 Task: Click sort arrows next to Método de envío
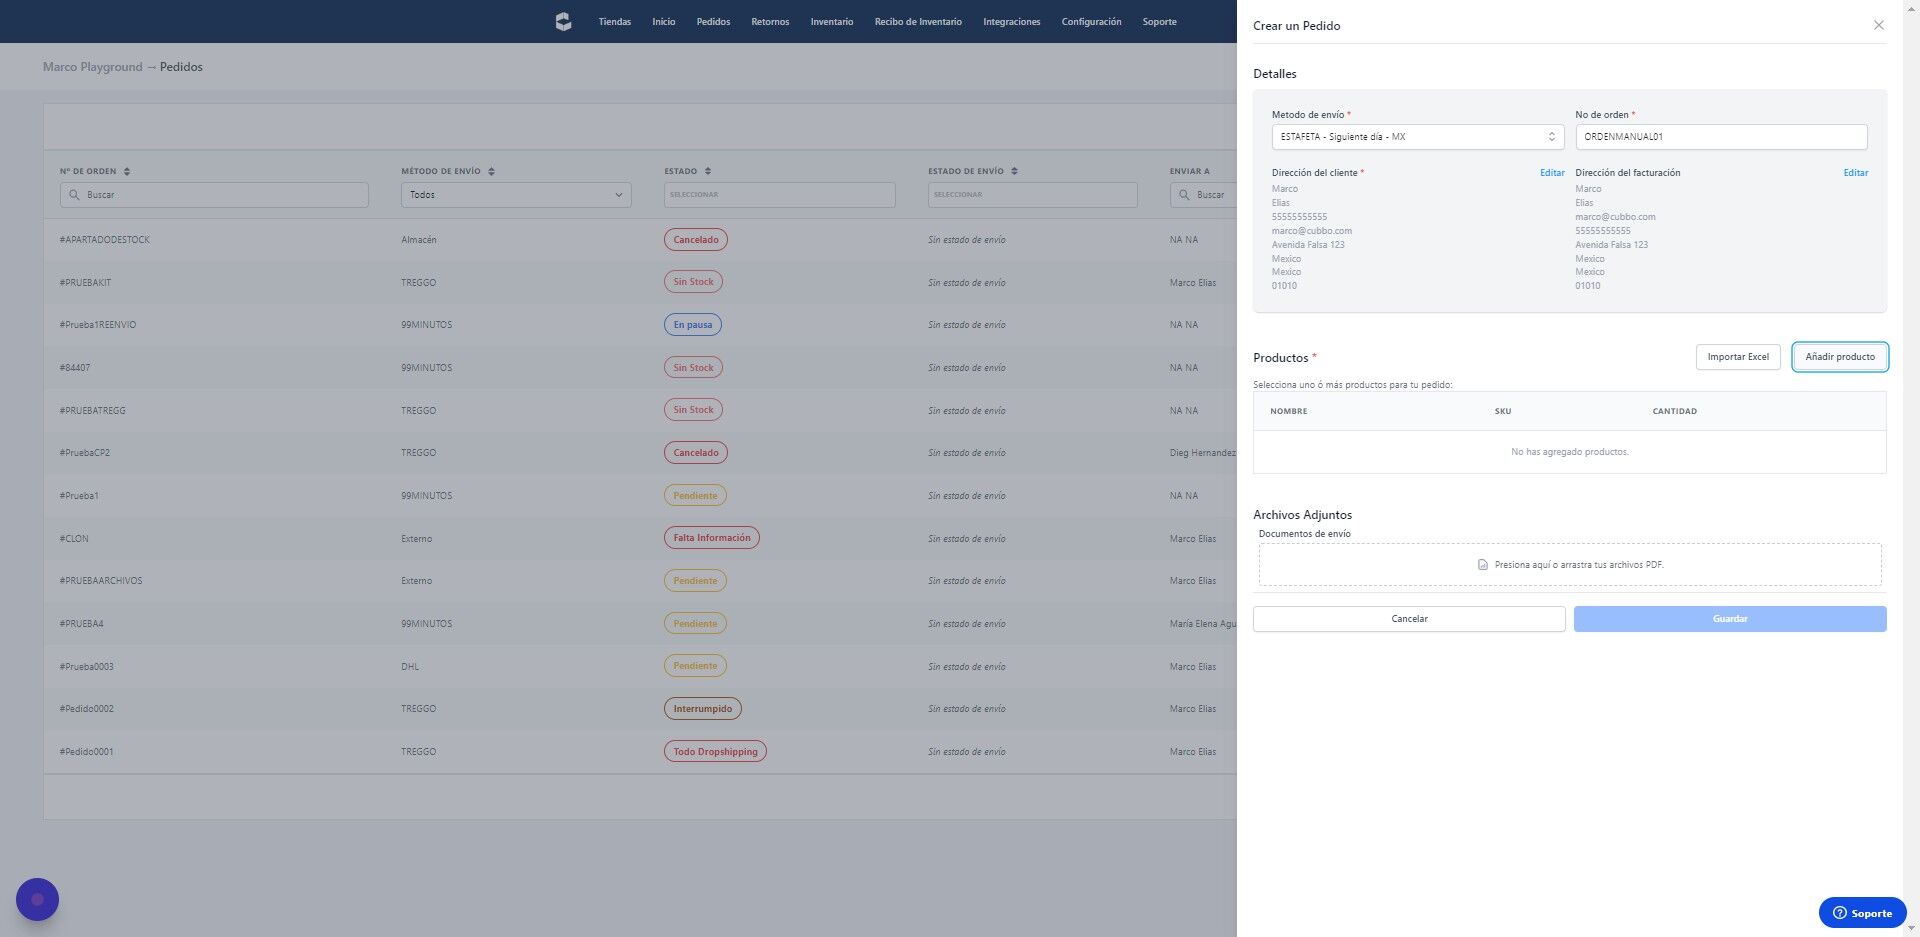(491, 171)
